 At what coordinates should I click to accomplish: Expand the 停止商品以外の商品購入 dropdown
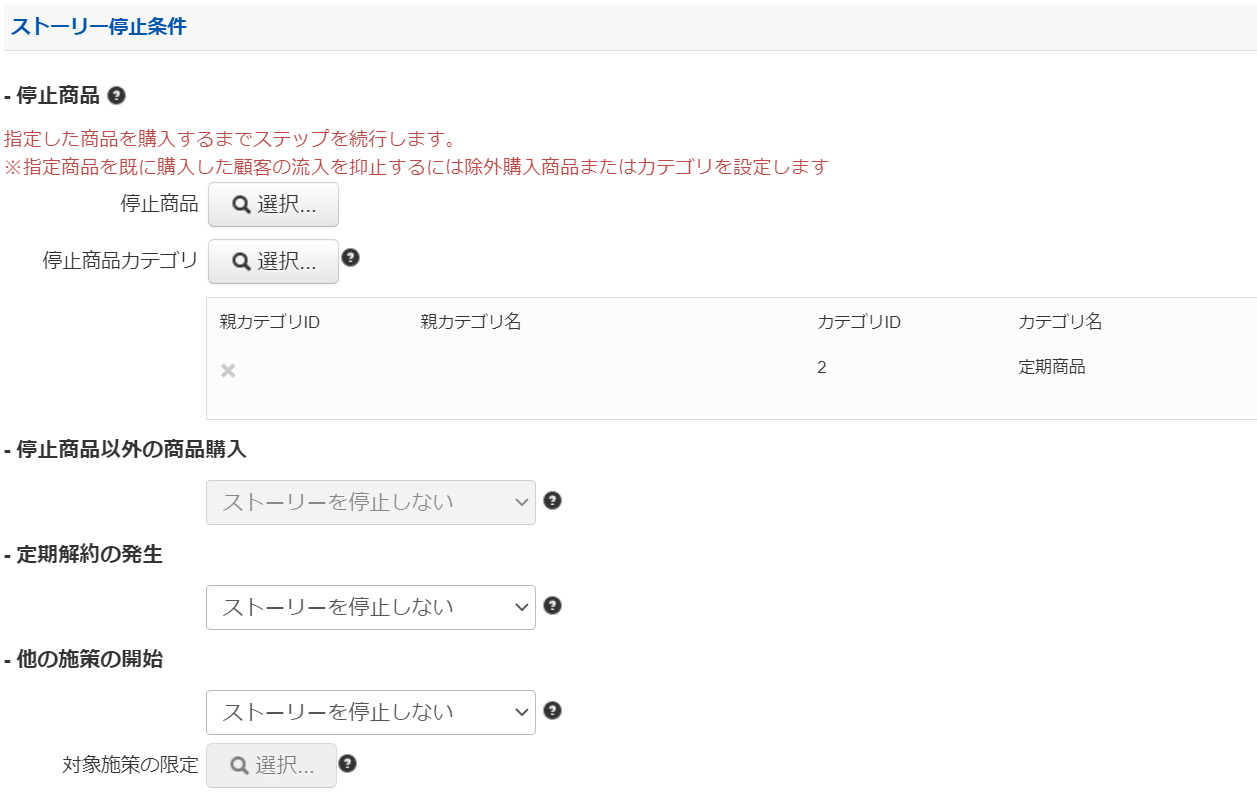370,502
